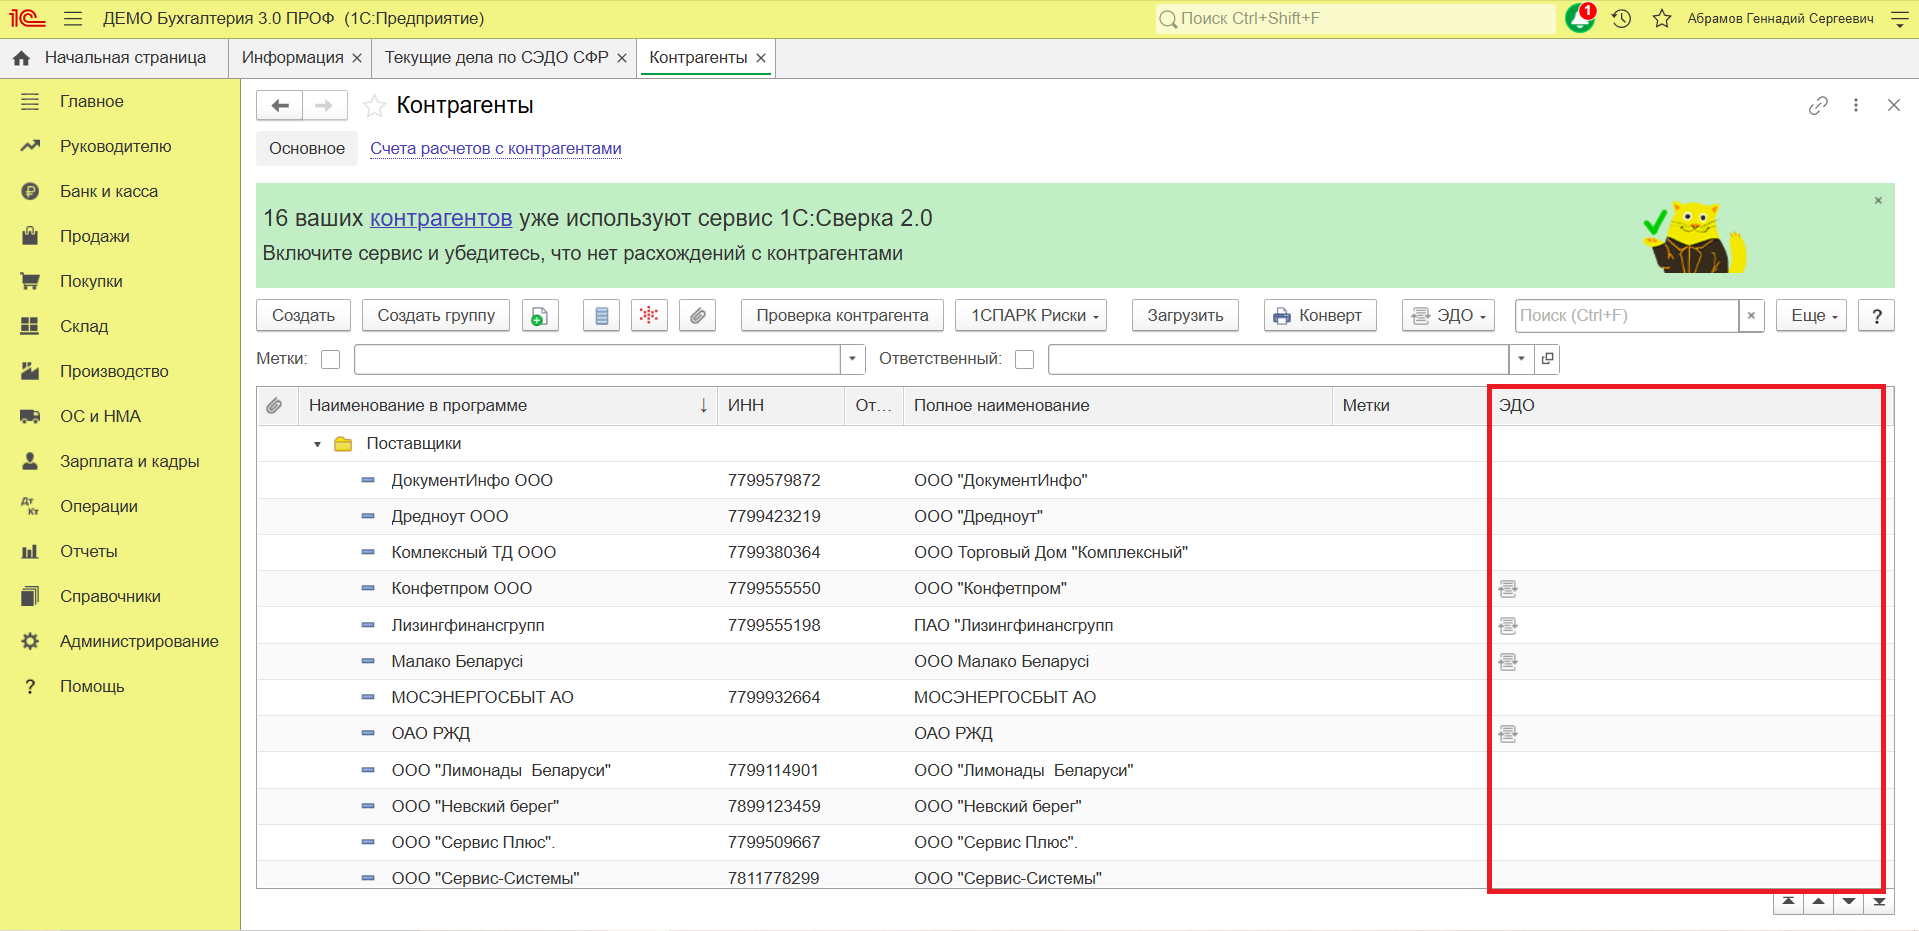Click Проверка контрагента button
The width and height of the screenshot is (1919, 931).
(842, 316)
